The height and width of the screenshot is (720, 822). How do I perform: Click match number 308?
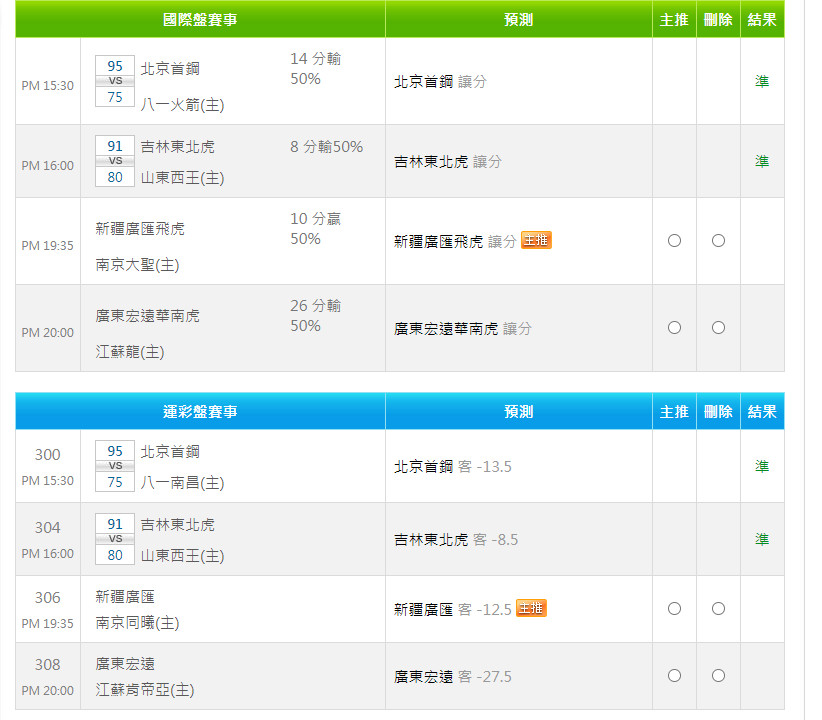pos(48,665)
